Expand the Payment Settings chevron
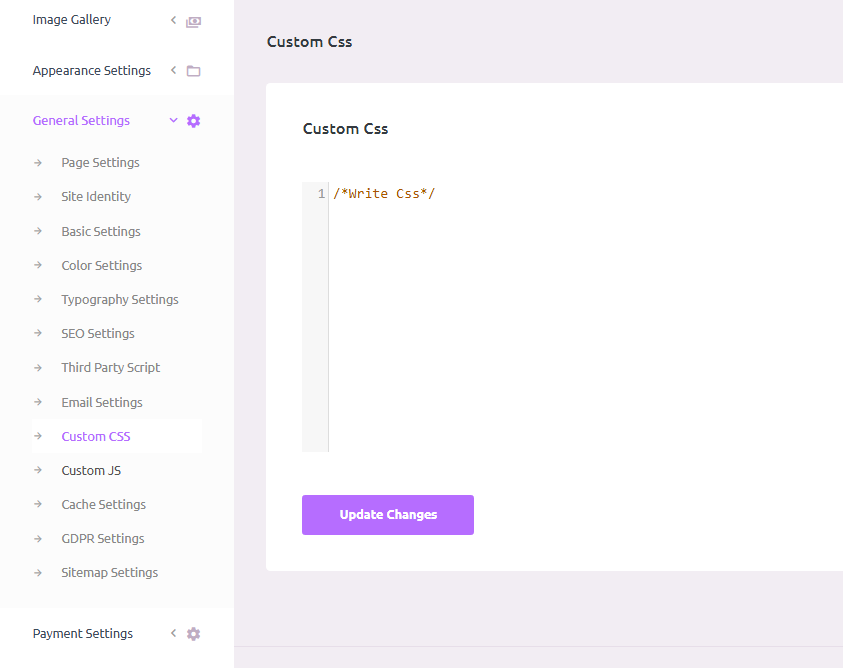Screen dimensions: 843x668 click(173, 633)
